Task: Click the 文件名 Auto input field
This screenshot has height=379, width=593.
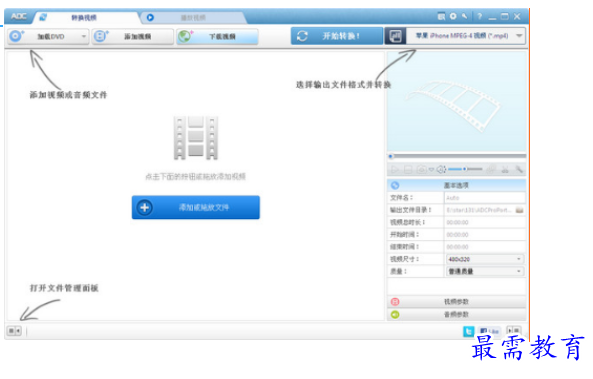Action: pos(485,197)
